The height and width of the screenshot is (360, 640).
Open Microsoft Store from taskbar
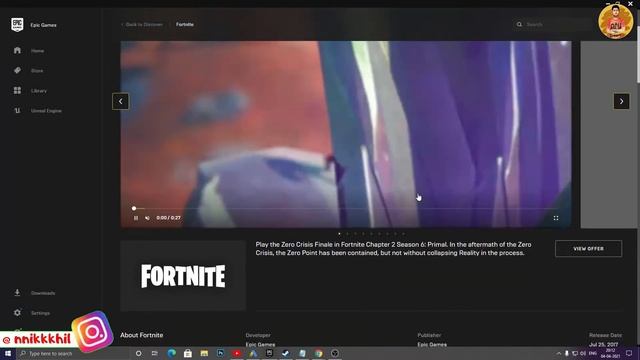pyautogui.click(x=188, y=353)
